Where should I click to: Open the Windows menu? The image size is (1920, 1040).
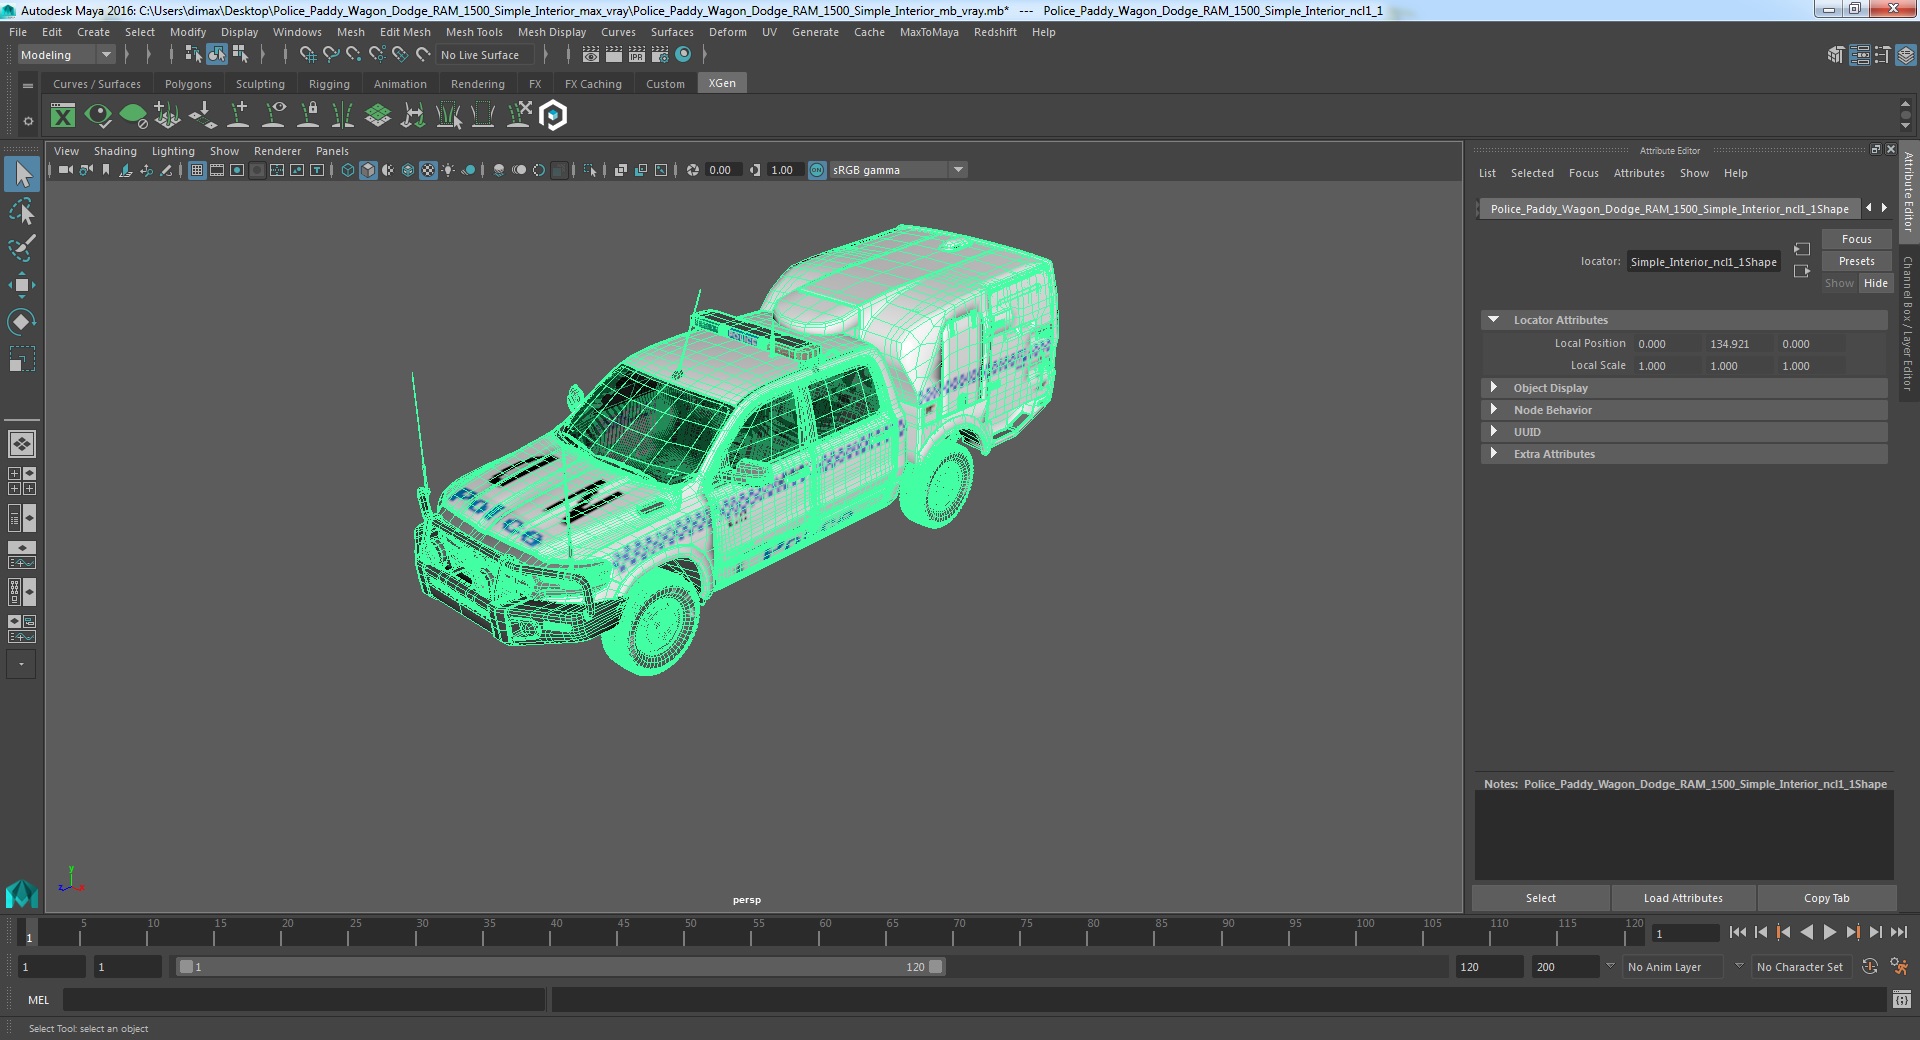pyautogui.click(x=297, y=32)
